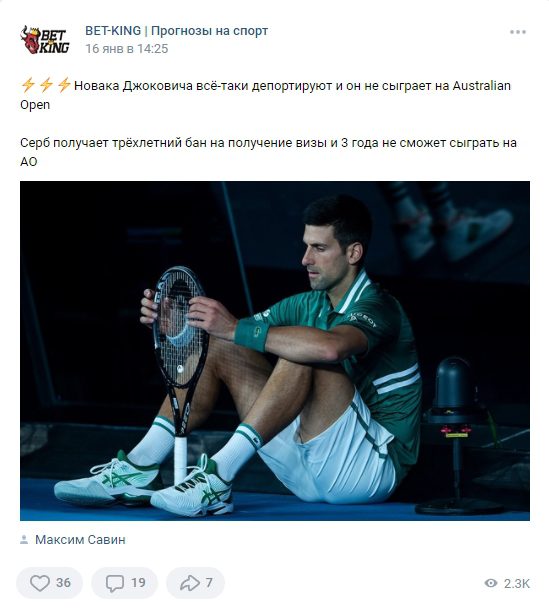This screenshot has width=549, height=610.
Task: Click the word Open in post text
Action: 35,105
